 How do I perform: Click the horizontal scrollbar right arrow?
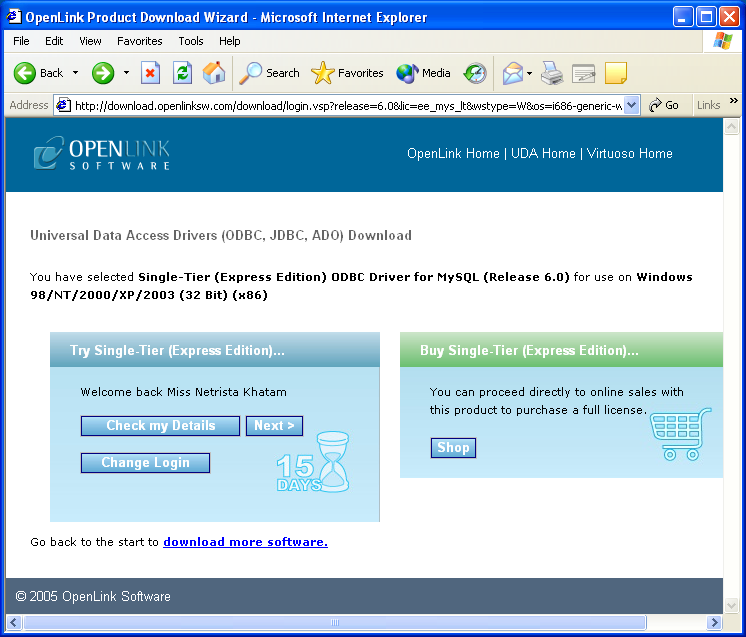714,622
